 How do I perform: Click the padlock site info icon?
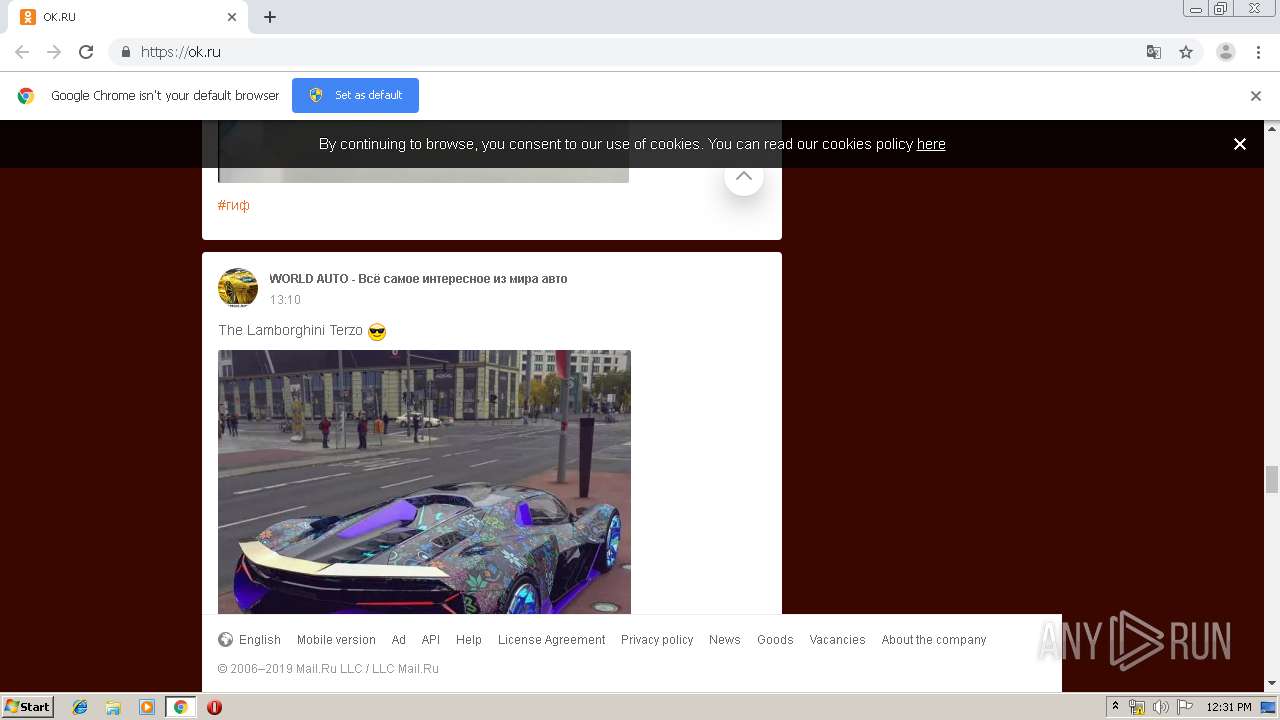[125, 52]
